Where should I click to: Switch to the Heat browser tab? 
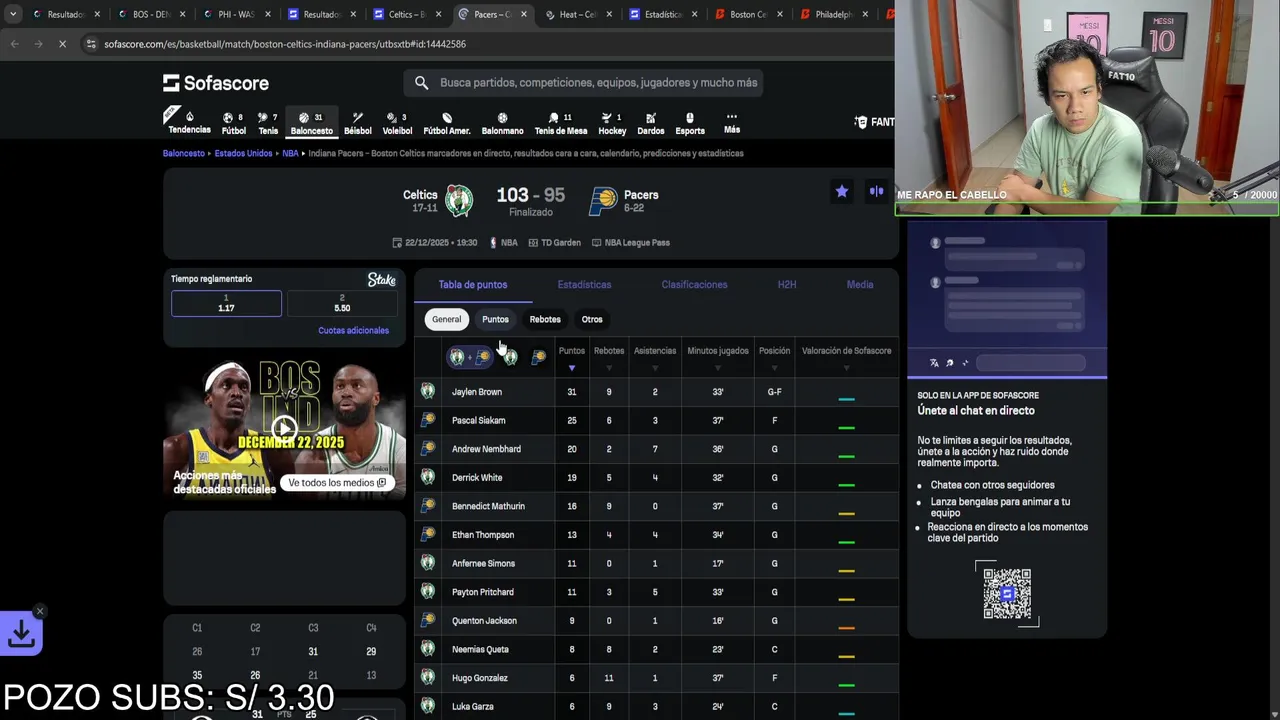(x=580, y=14)
